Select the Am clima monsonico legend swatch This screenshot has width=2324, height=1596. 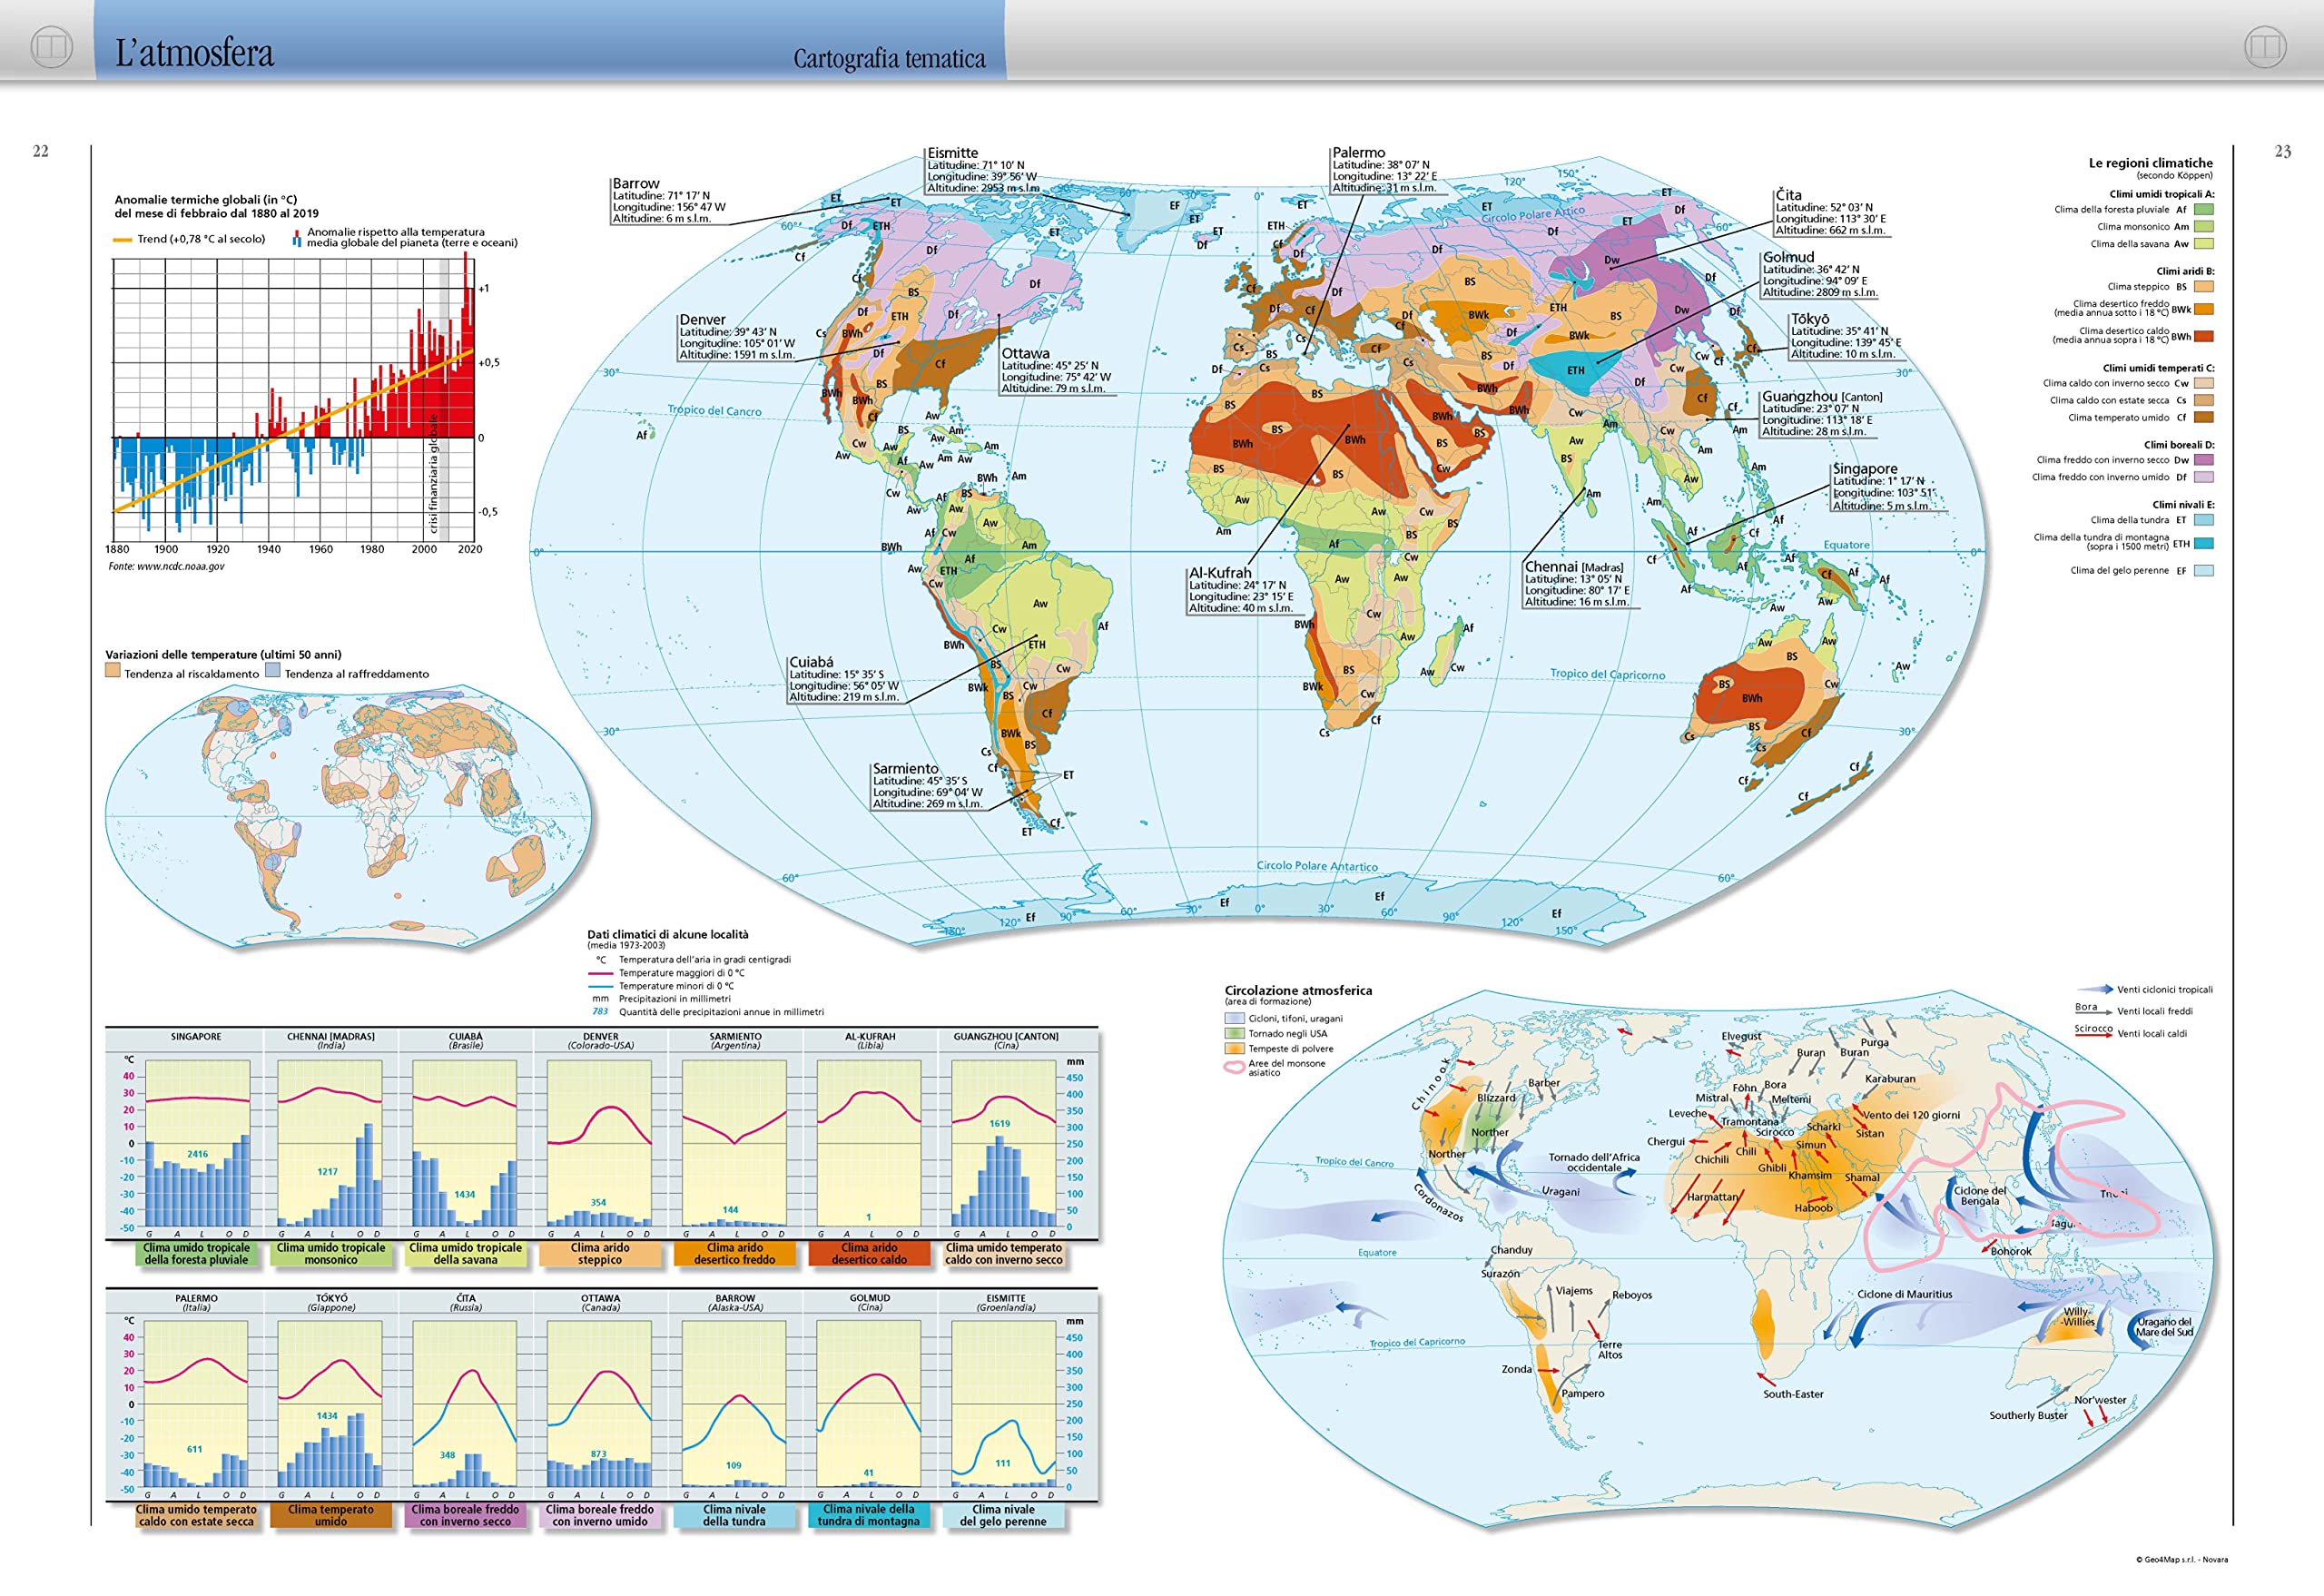2204,227
